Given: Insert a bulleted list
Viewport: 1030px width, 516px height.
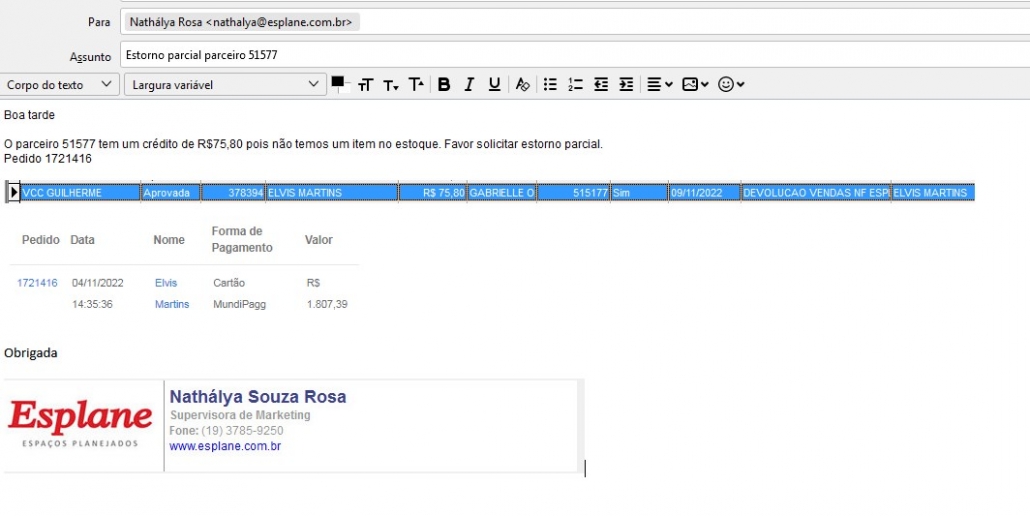Looking at the screenshot, I should [x=550, y=85].
